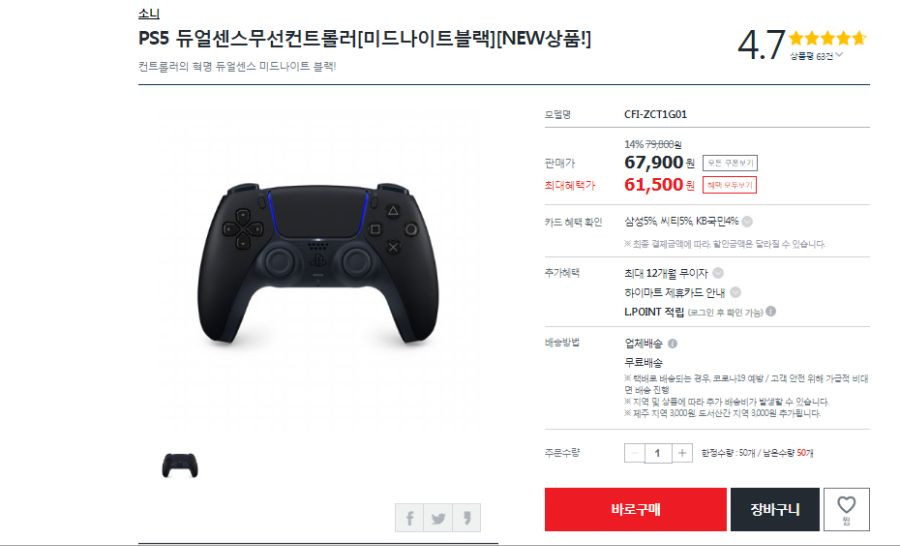The height and width of the screenshot is (546, 900).
Task: Click the 장바구니 cart button
Action: (775, 509)
